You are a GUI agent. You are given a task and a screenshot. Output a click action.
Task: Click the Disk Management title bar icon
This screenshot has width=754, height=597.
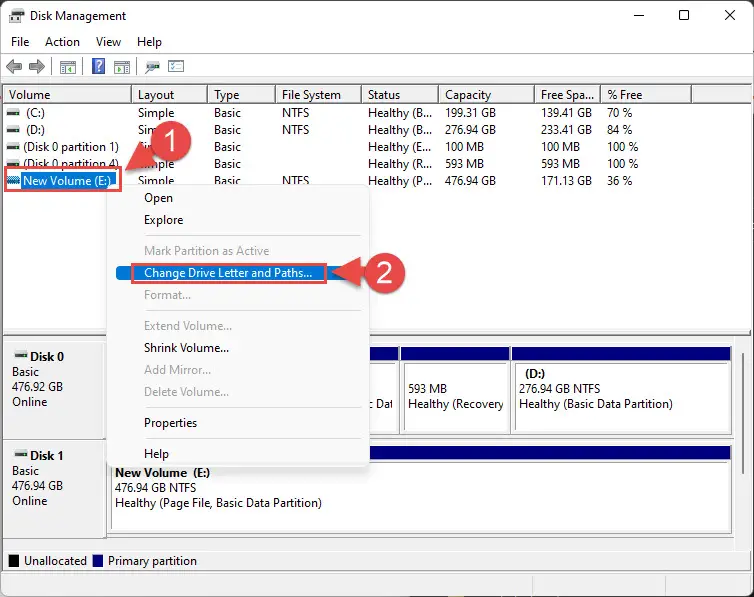click(16, 15)
